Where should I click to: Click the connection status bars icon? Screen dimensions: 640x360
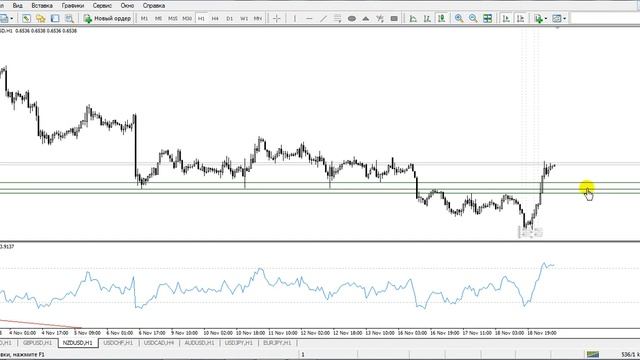click(593, 354)
